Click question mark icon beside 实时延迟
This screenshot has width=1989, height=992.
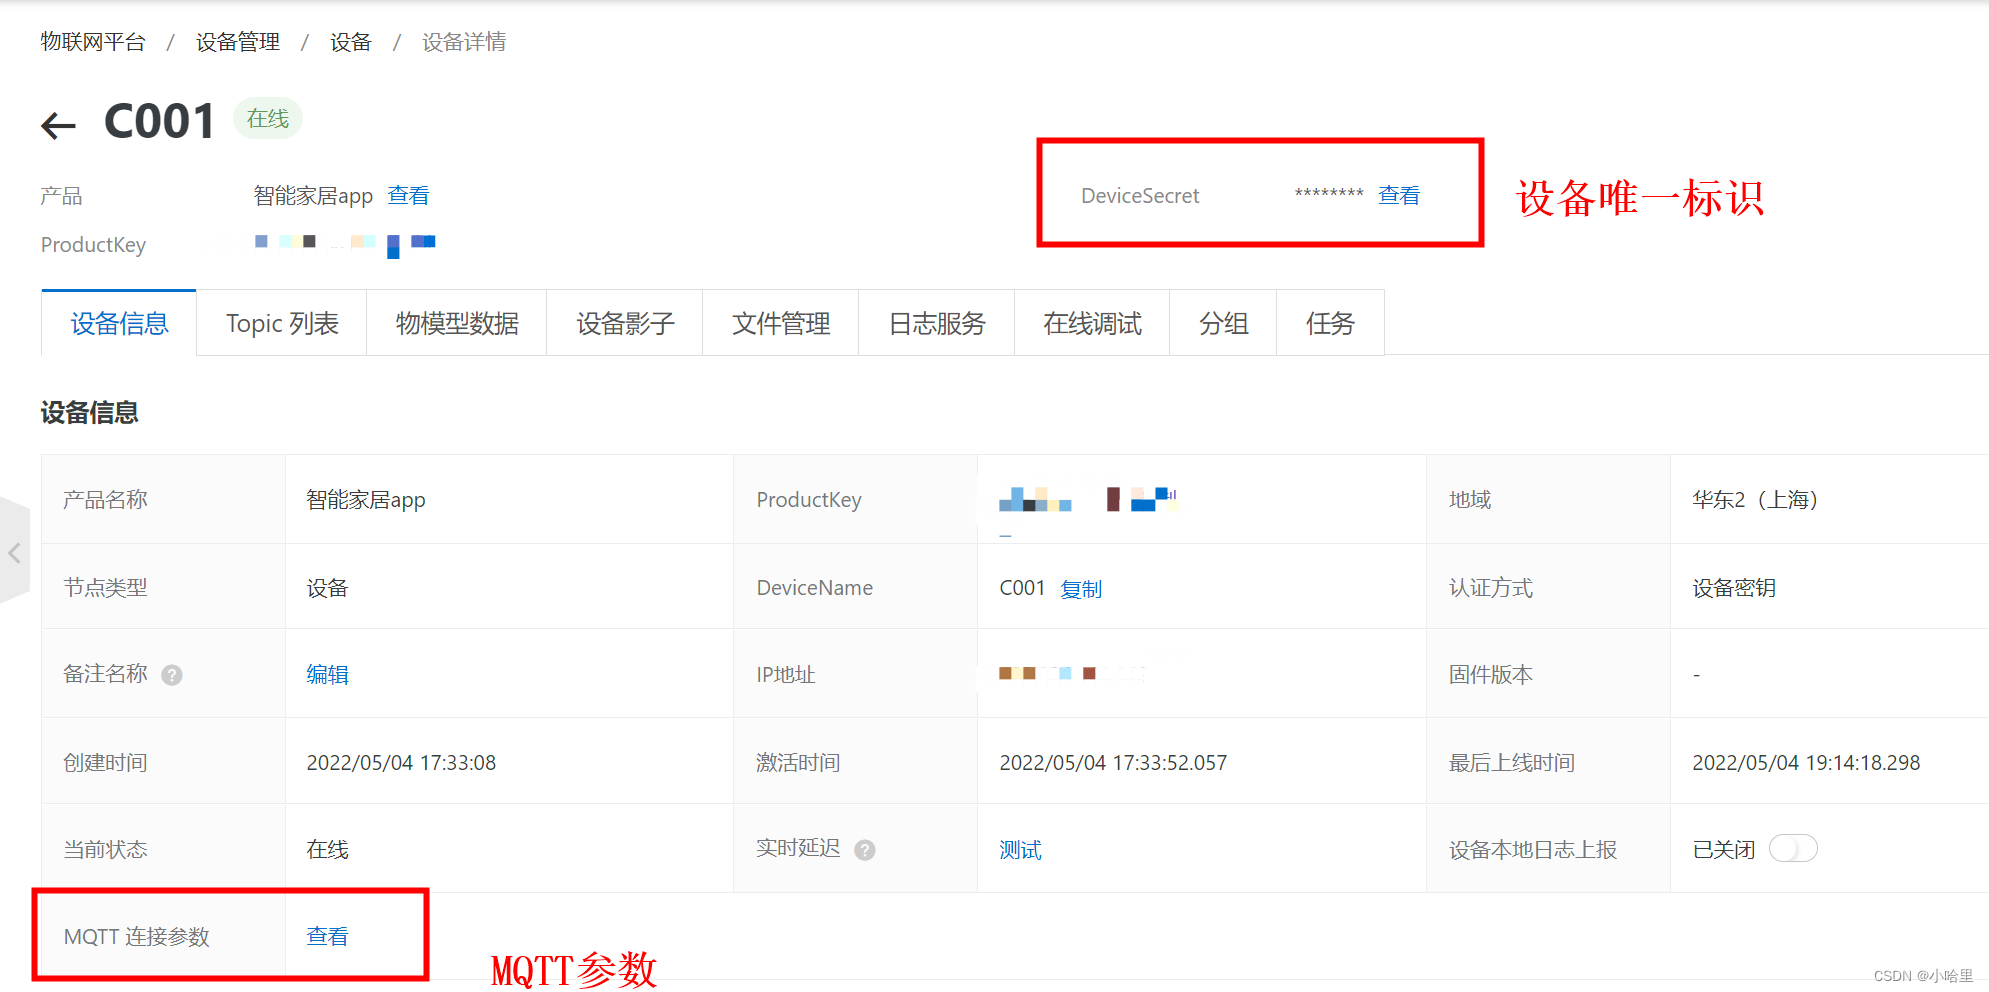[x=865, y=849]
